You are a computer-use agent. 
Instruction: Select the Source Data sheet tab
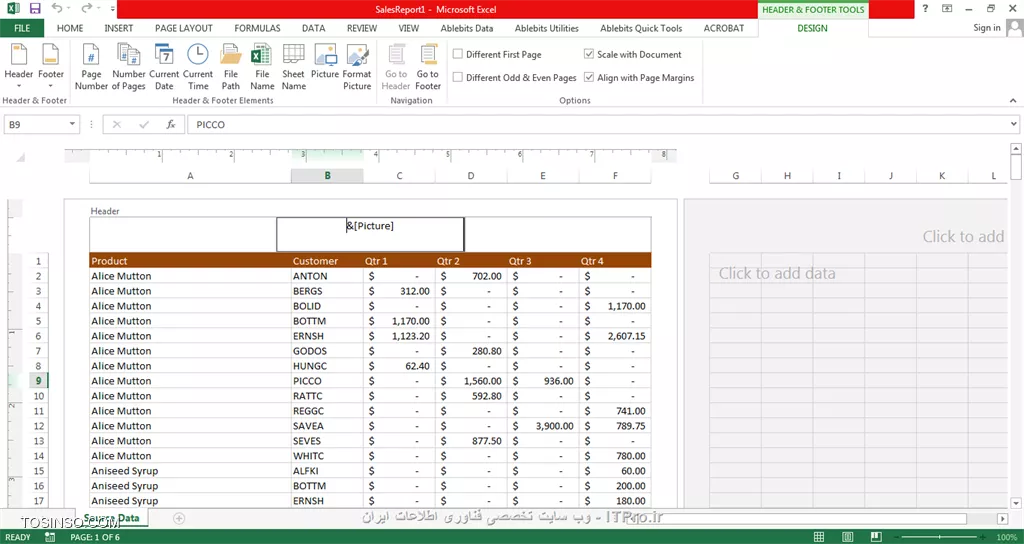(x=112, y=518)
